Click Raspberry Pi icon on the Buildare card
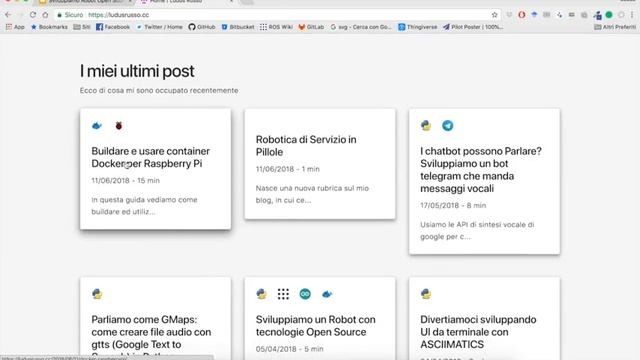The width and height of the screenshot is (640, 360). (x=119, y=126)
